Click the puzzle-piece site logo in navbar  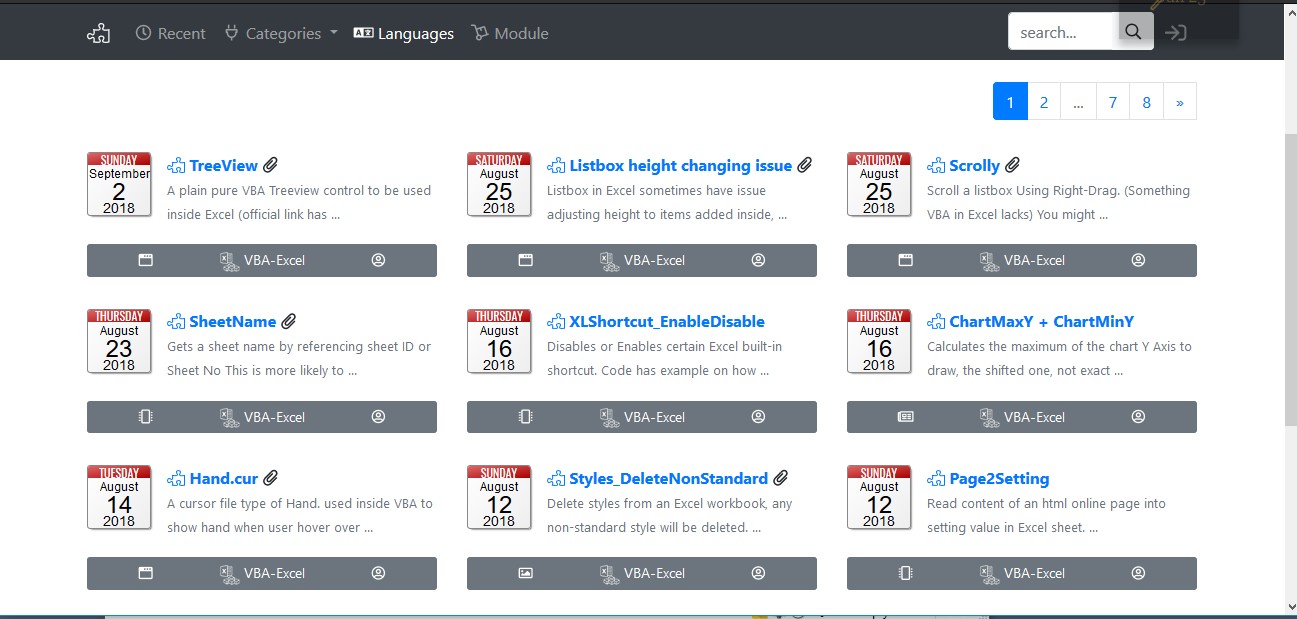coord(98,33)
